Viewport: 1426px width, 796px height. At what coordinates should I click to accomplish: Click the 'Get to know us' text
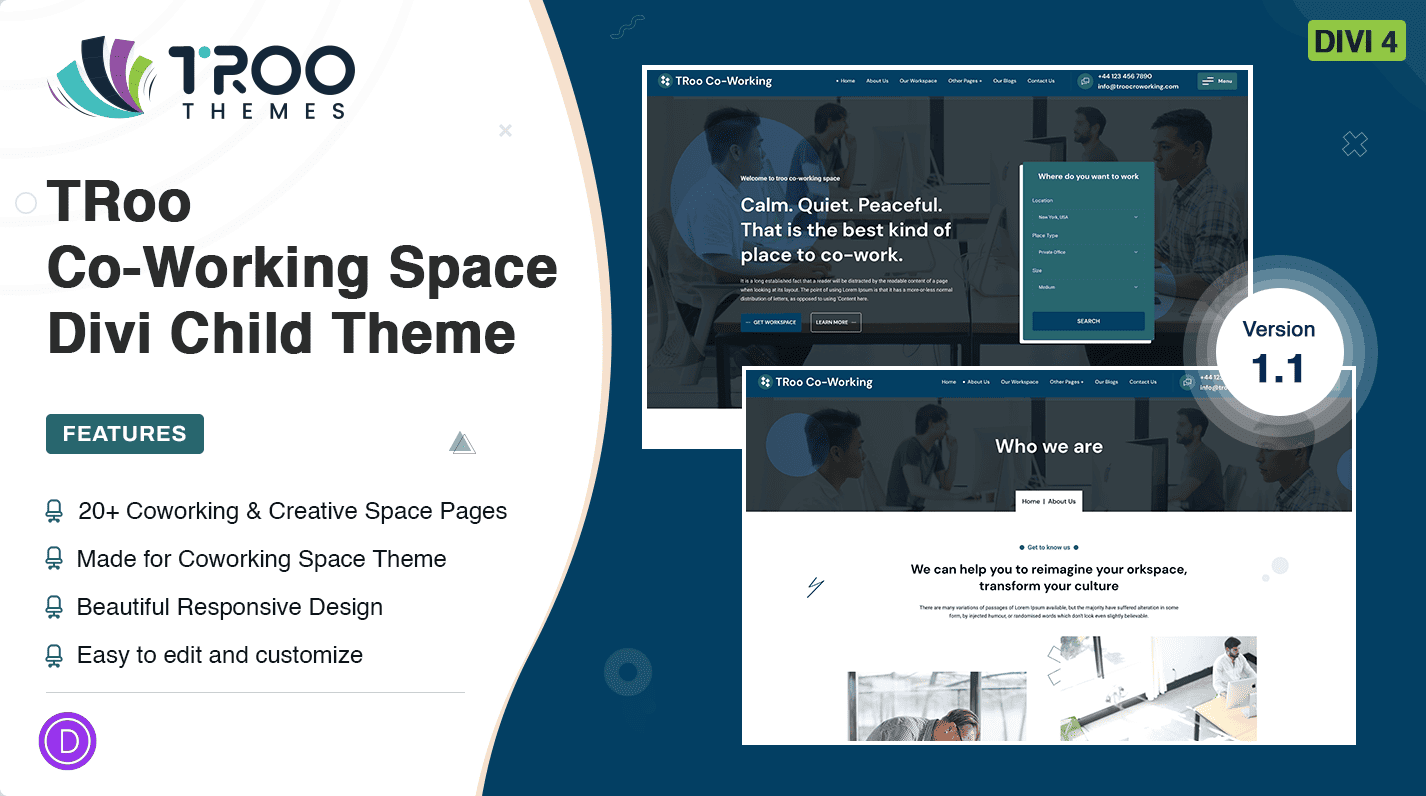click(x=1049, y=547)
